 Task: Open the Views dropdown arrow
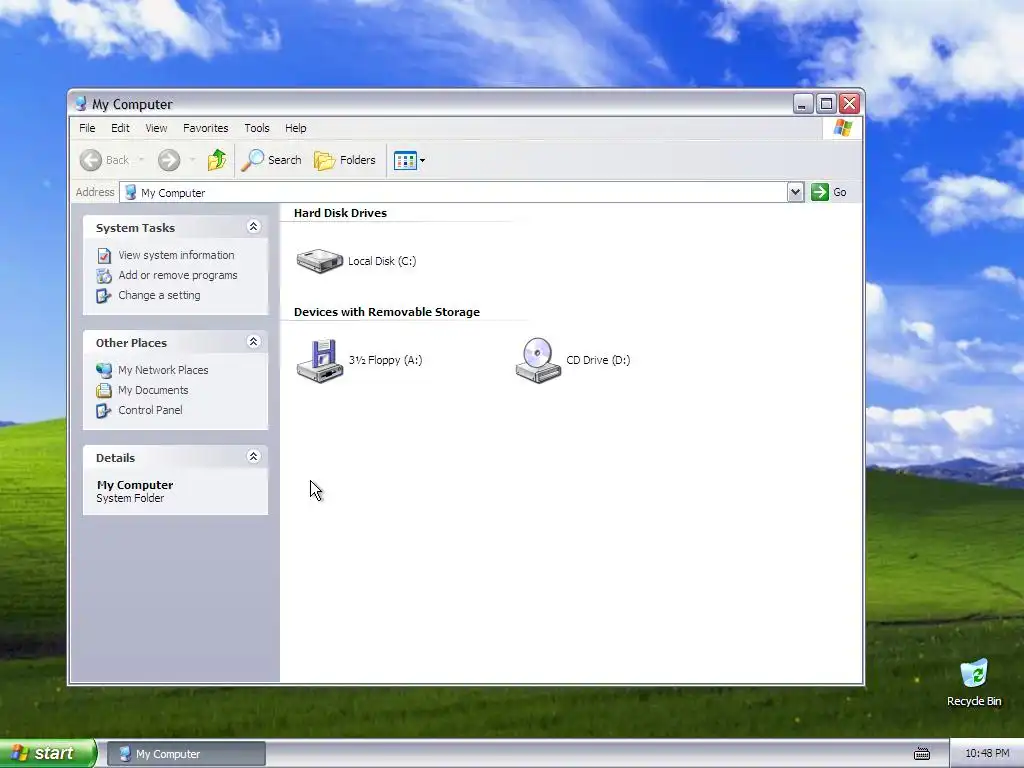[x=423, y=160]
